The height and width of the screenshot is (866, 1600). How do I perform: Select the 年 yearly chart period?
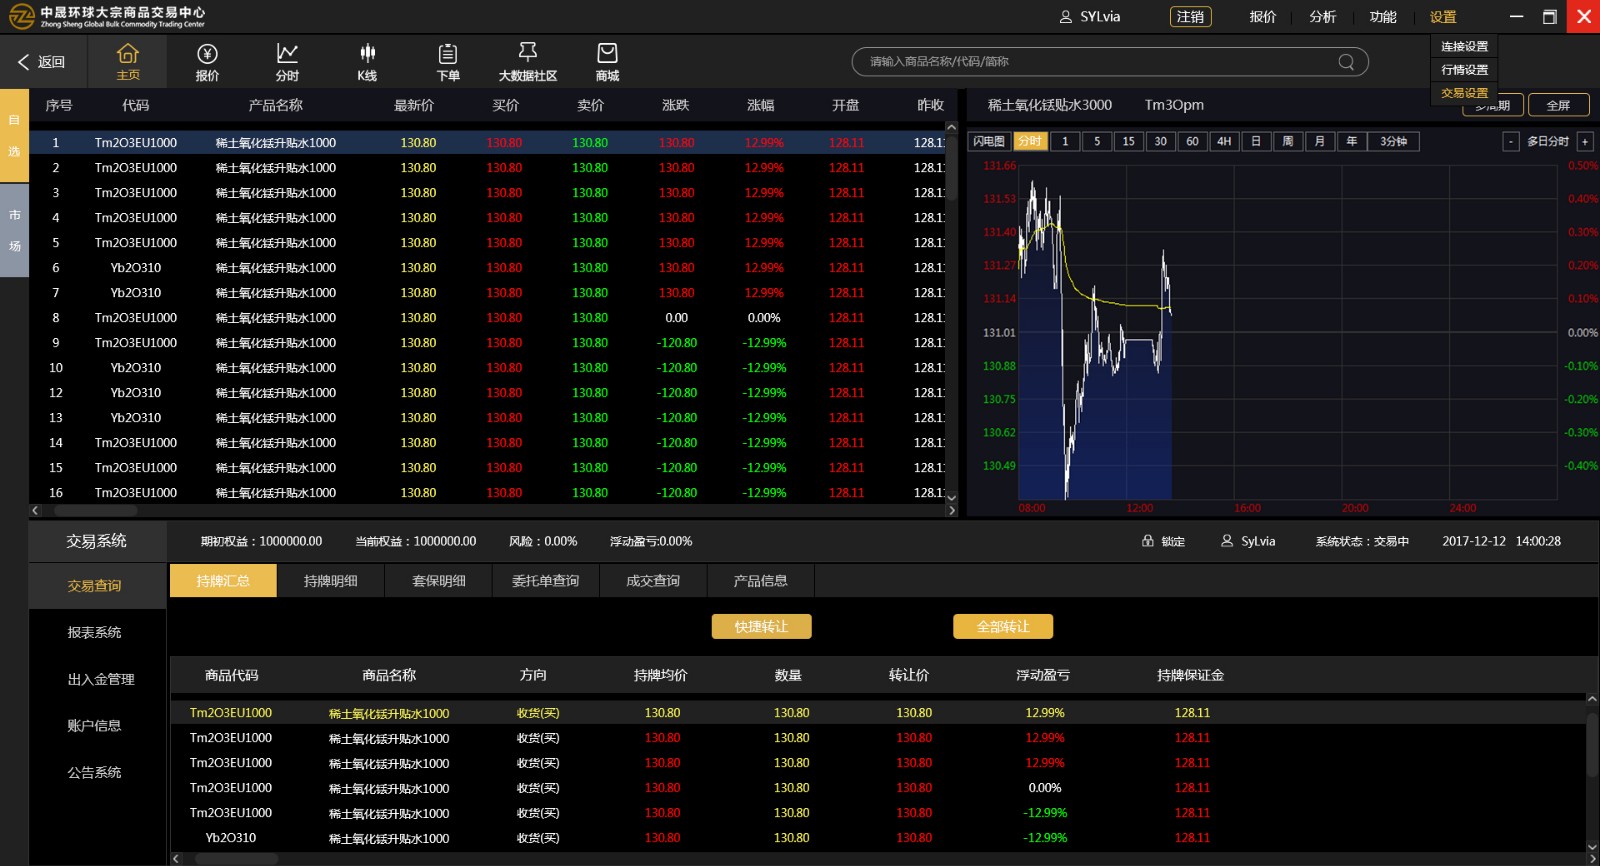click(1352, 142)
